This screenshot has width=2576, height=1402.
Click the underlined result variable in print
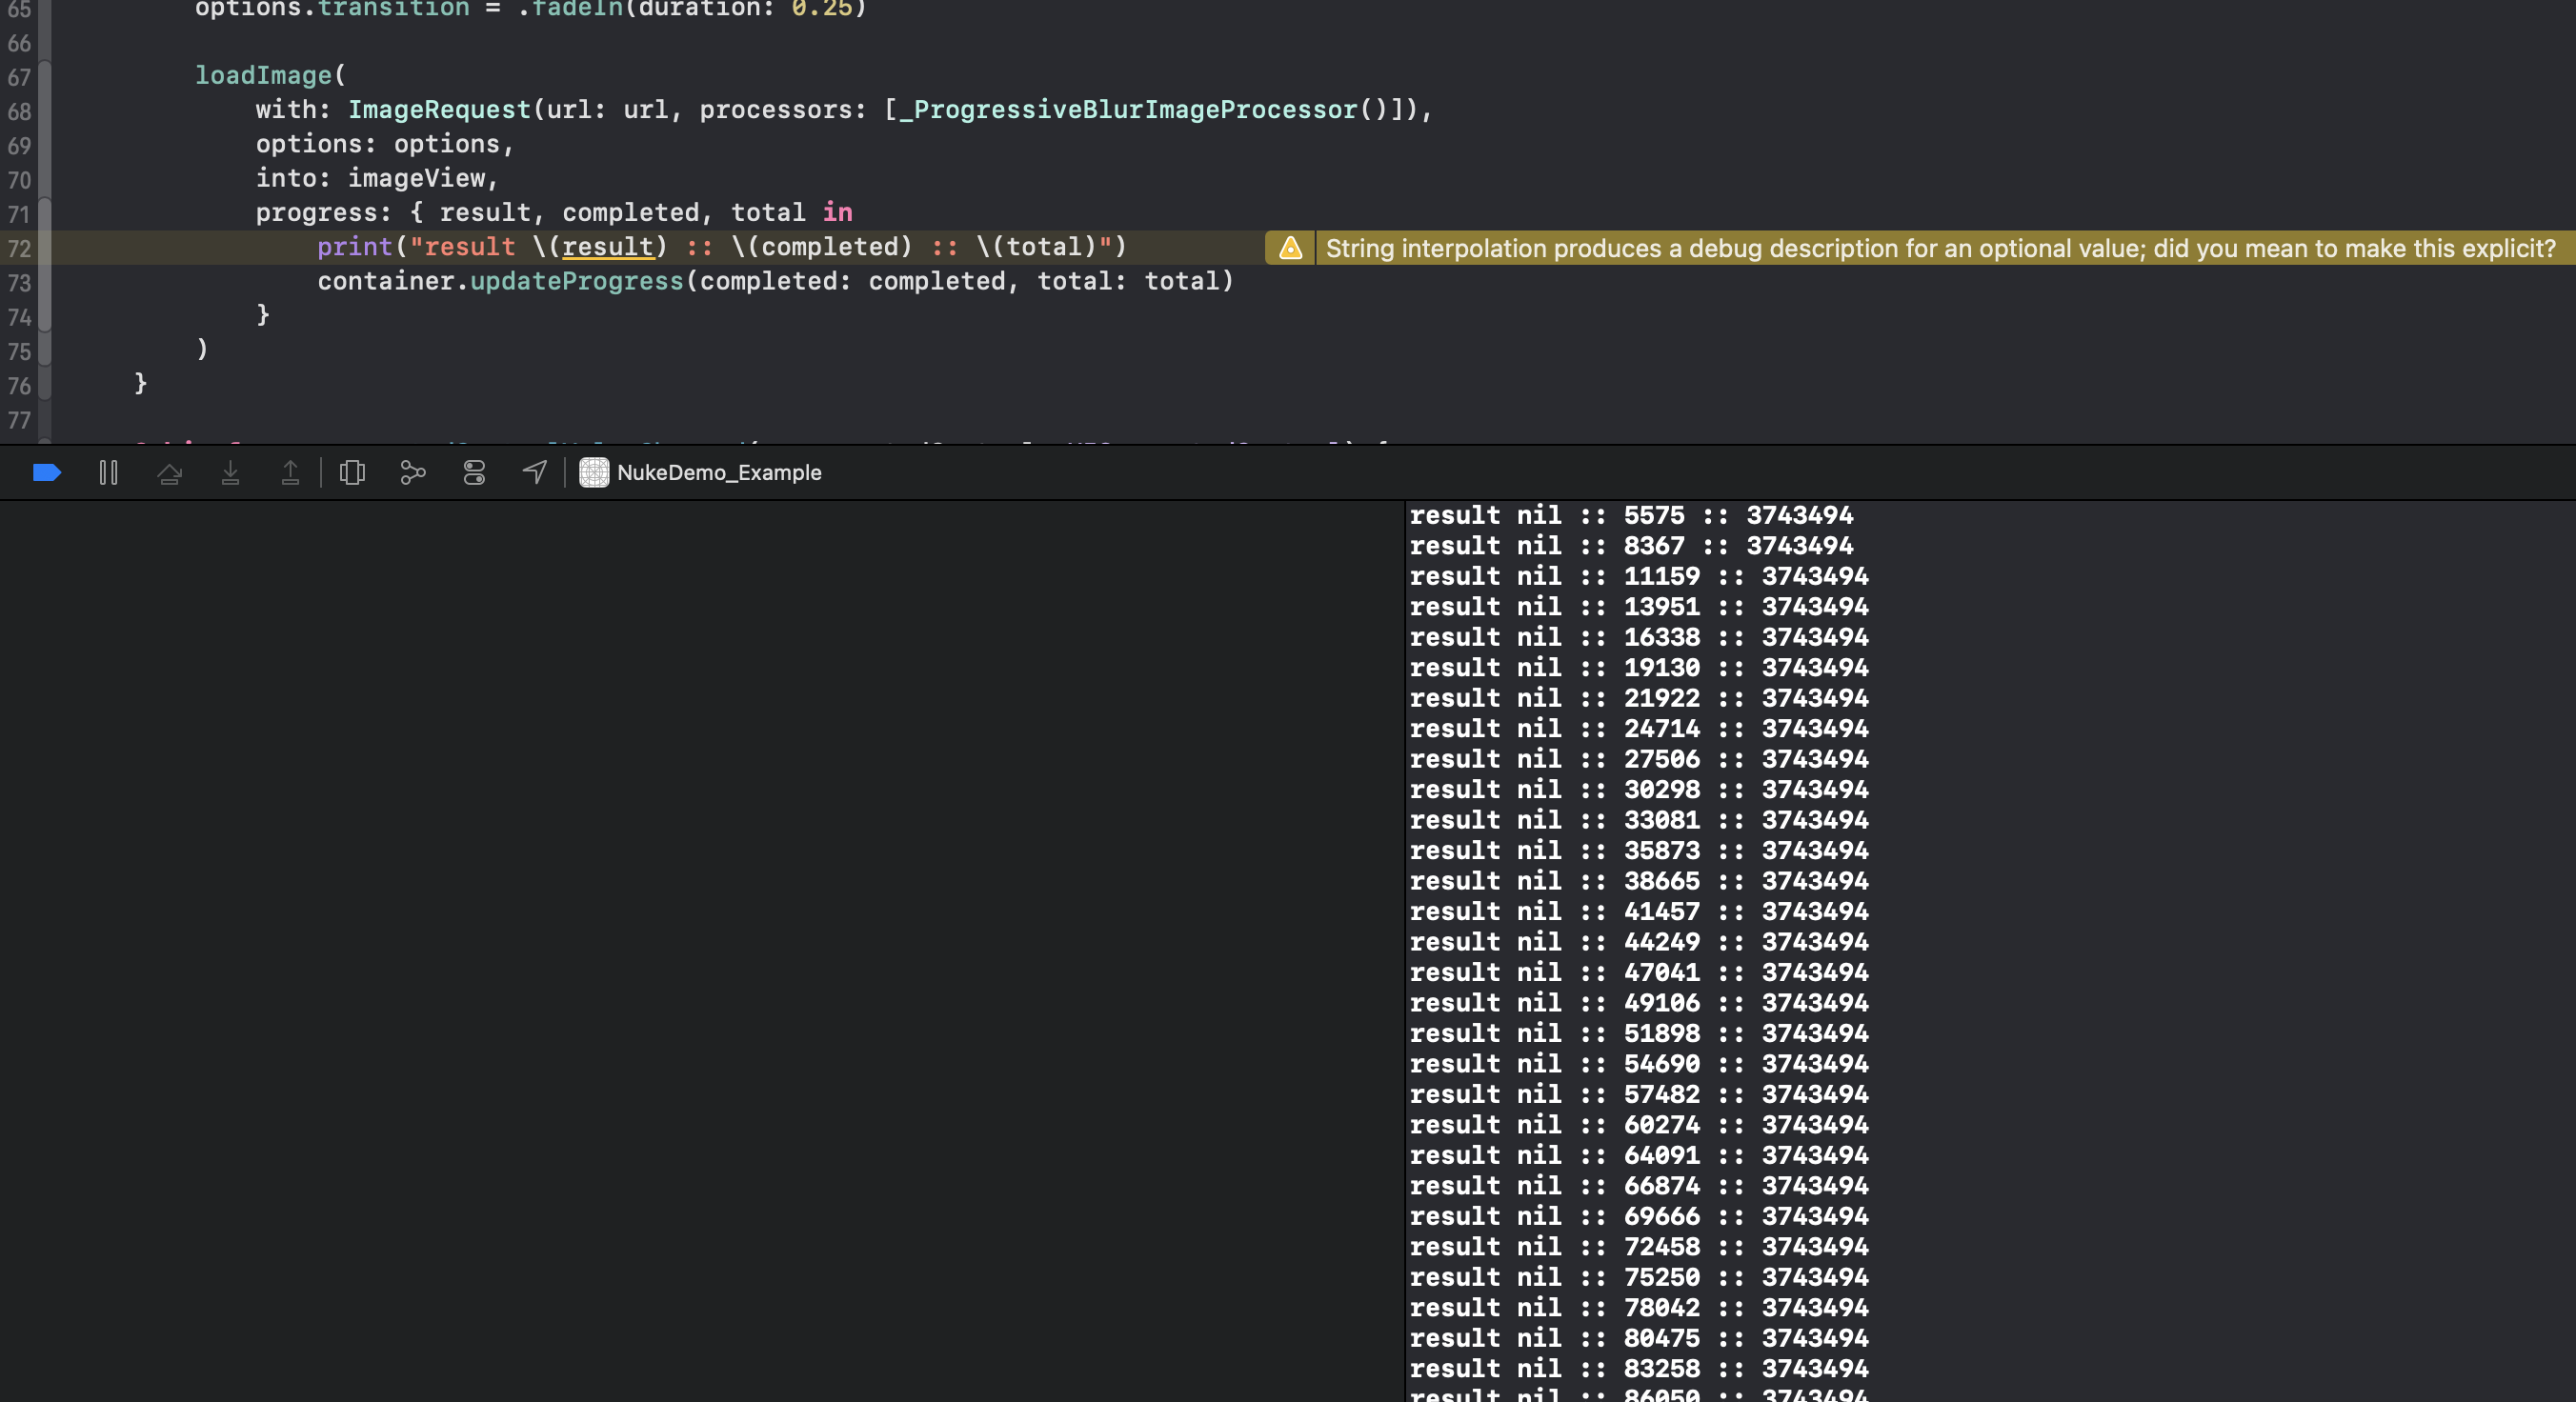pyautogui.click(x=608, y=247)
